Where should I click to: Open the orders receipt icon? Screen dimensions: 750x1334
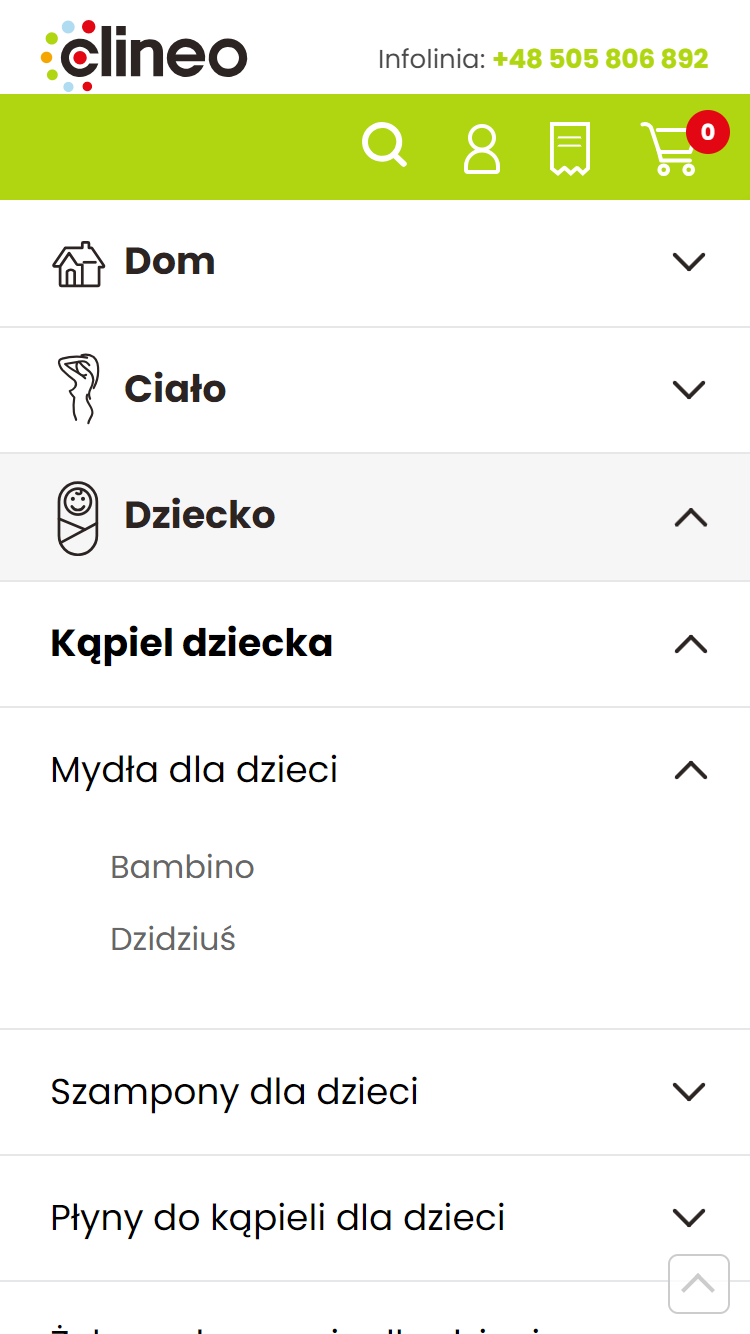(x=570, y=149)
